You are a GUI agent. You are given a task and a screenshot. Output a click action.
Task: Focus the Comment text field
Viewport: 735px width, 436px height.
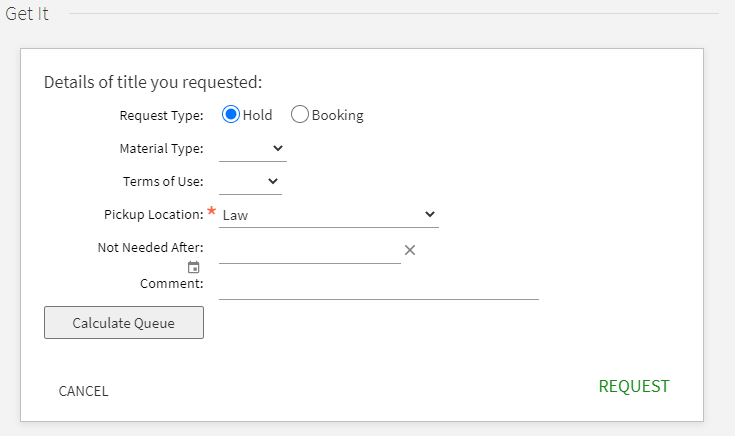click(x=378, y=286)
